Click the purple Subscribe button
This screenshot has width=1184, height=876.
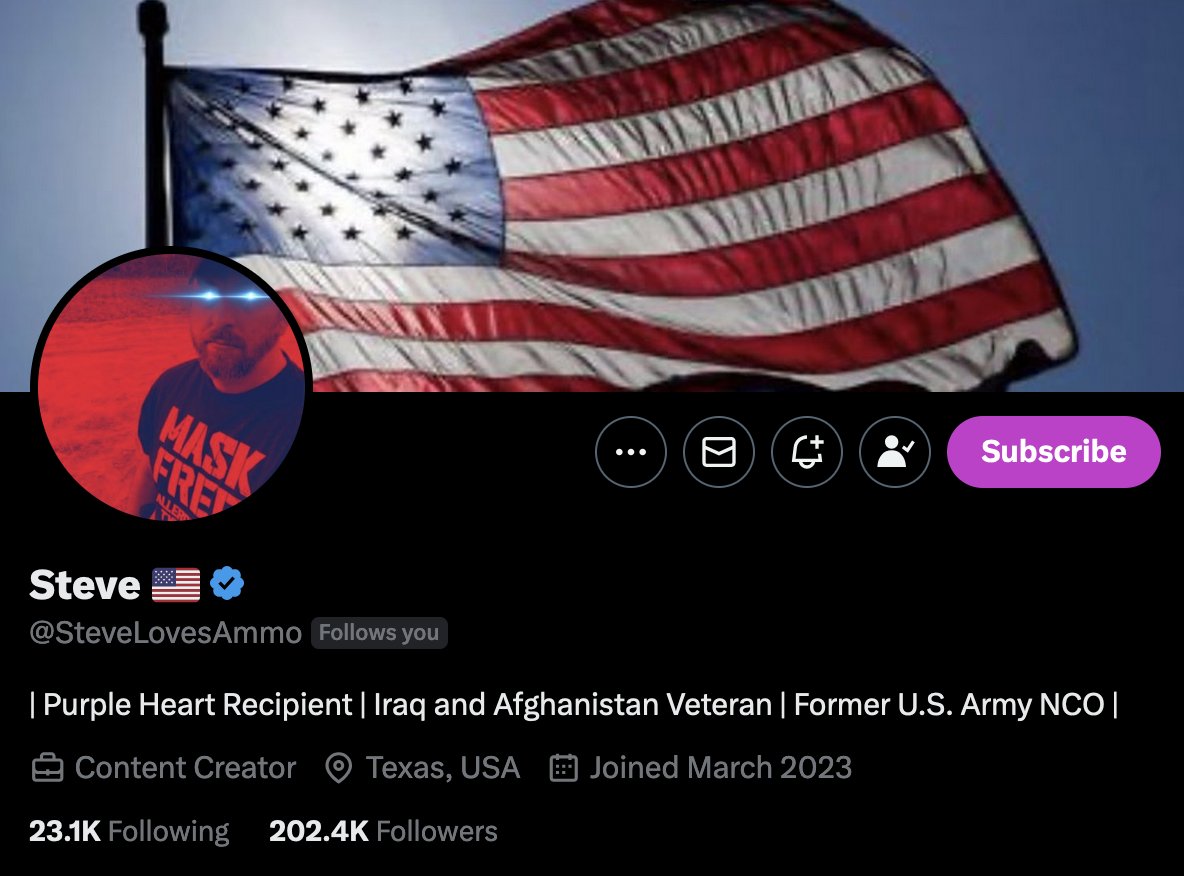1053,452
